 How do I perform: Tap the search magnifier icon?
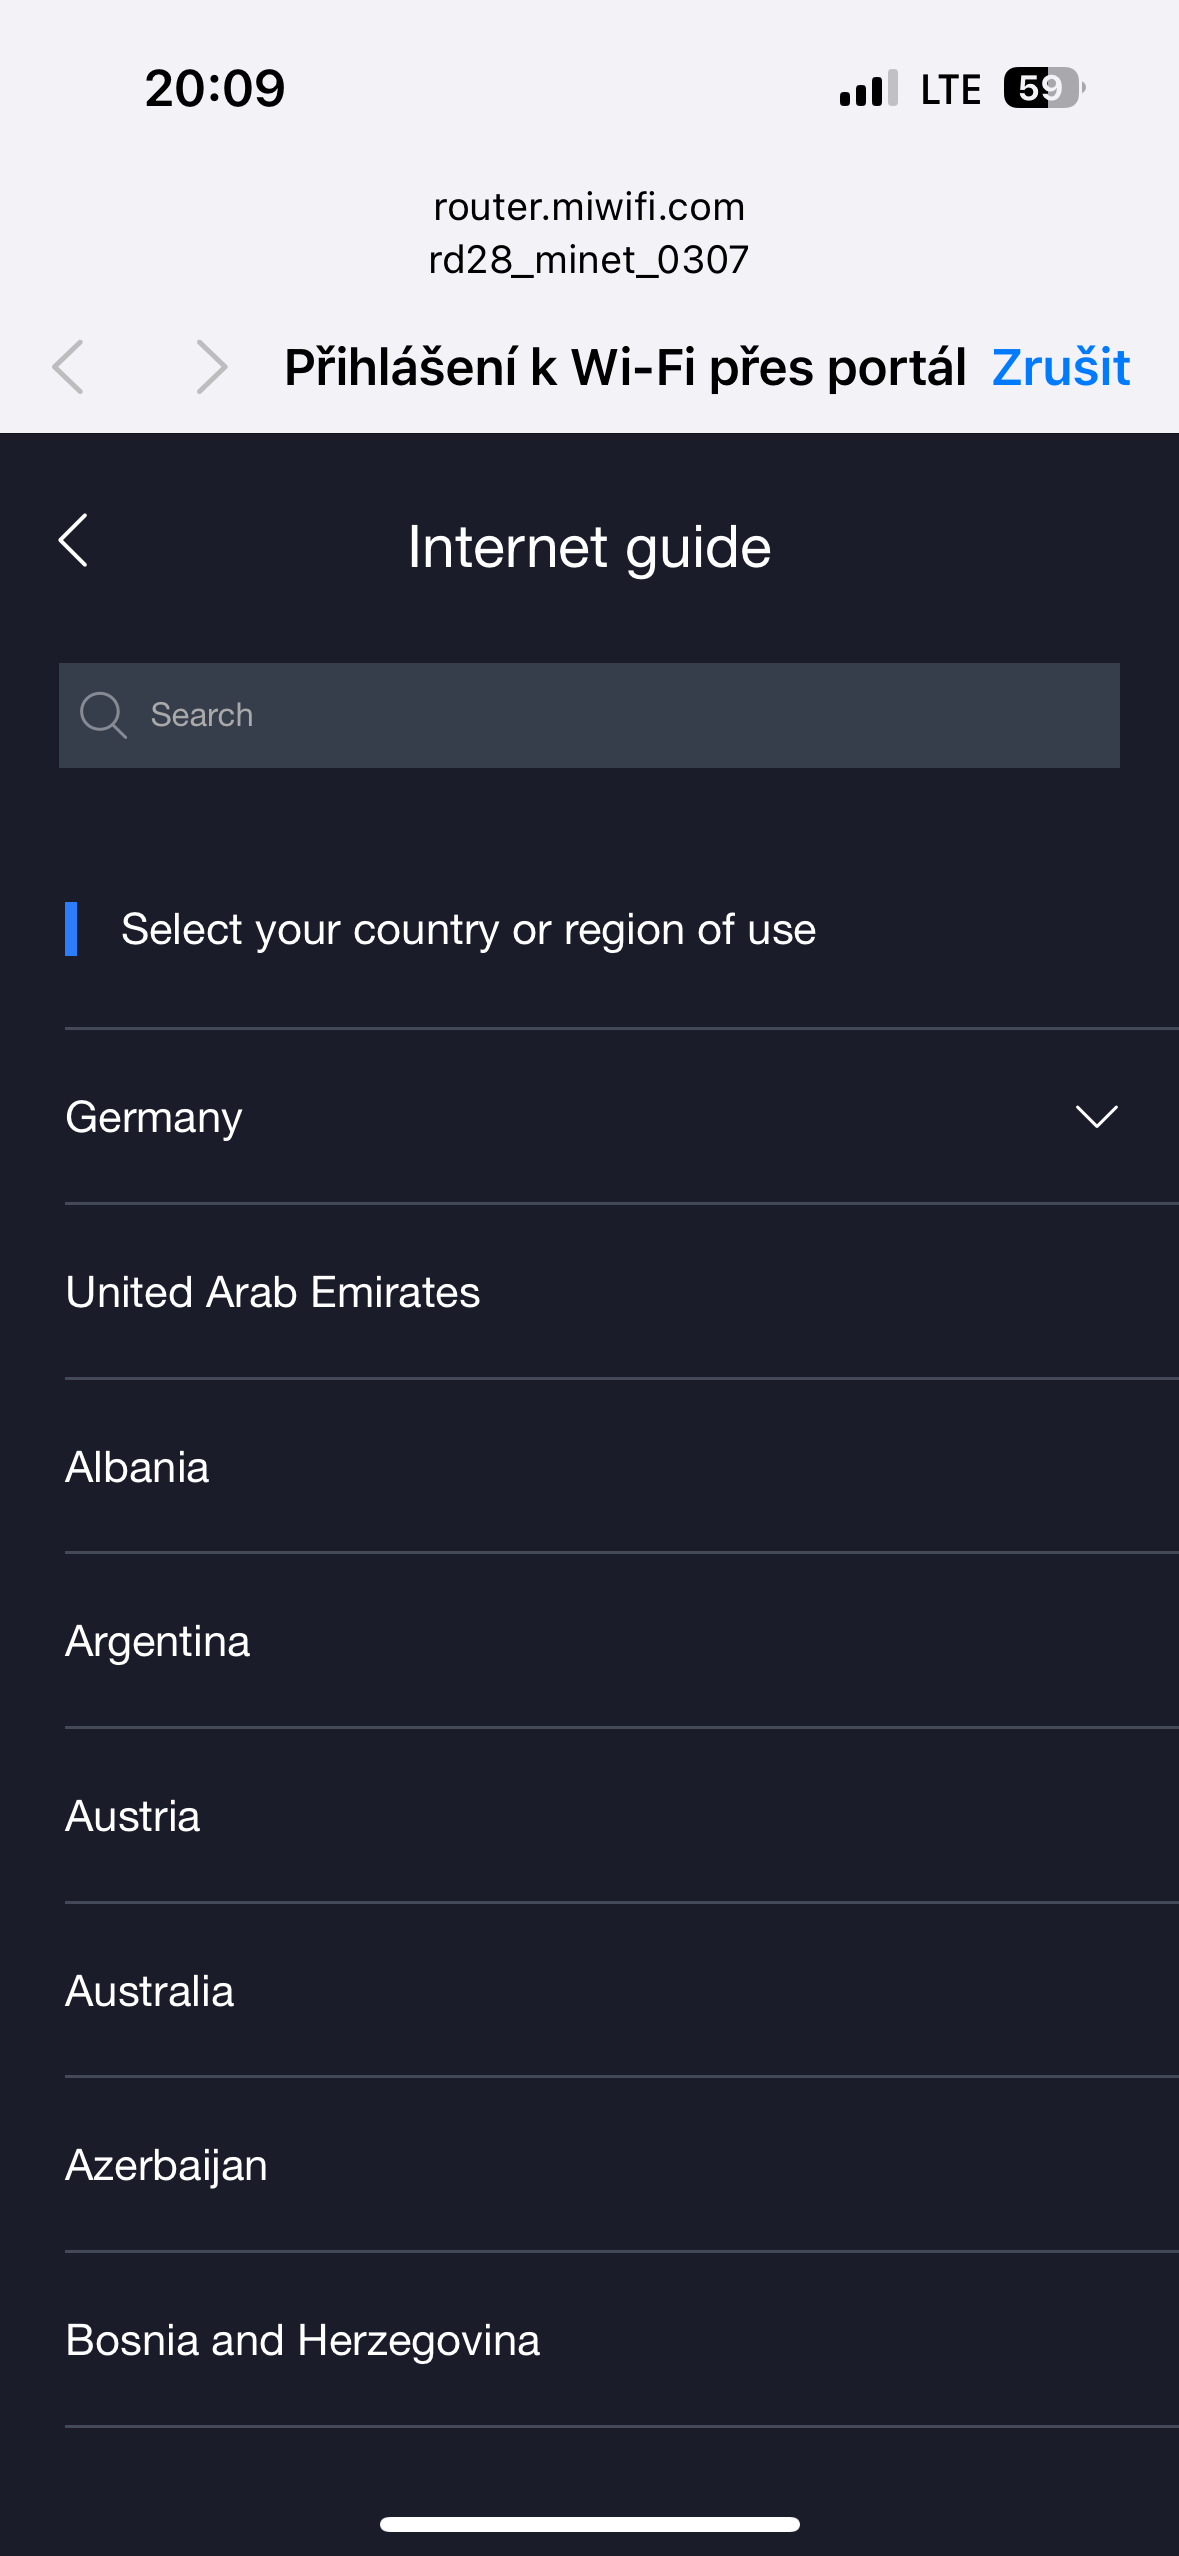[x=103, y=715]
